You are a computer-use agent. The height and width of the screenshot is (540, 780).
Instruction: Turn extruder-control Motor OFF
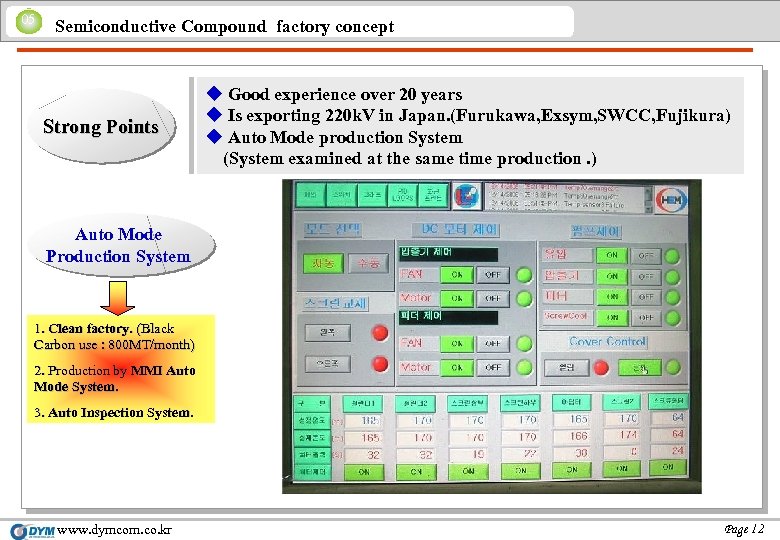tap(492, 298)
